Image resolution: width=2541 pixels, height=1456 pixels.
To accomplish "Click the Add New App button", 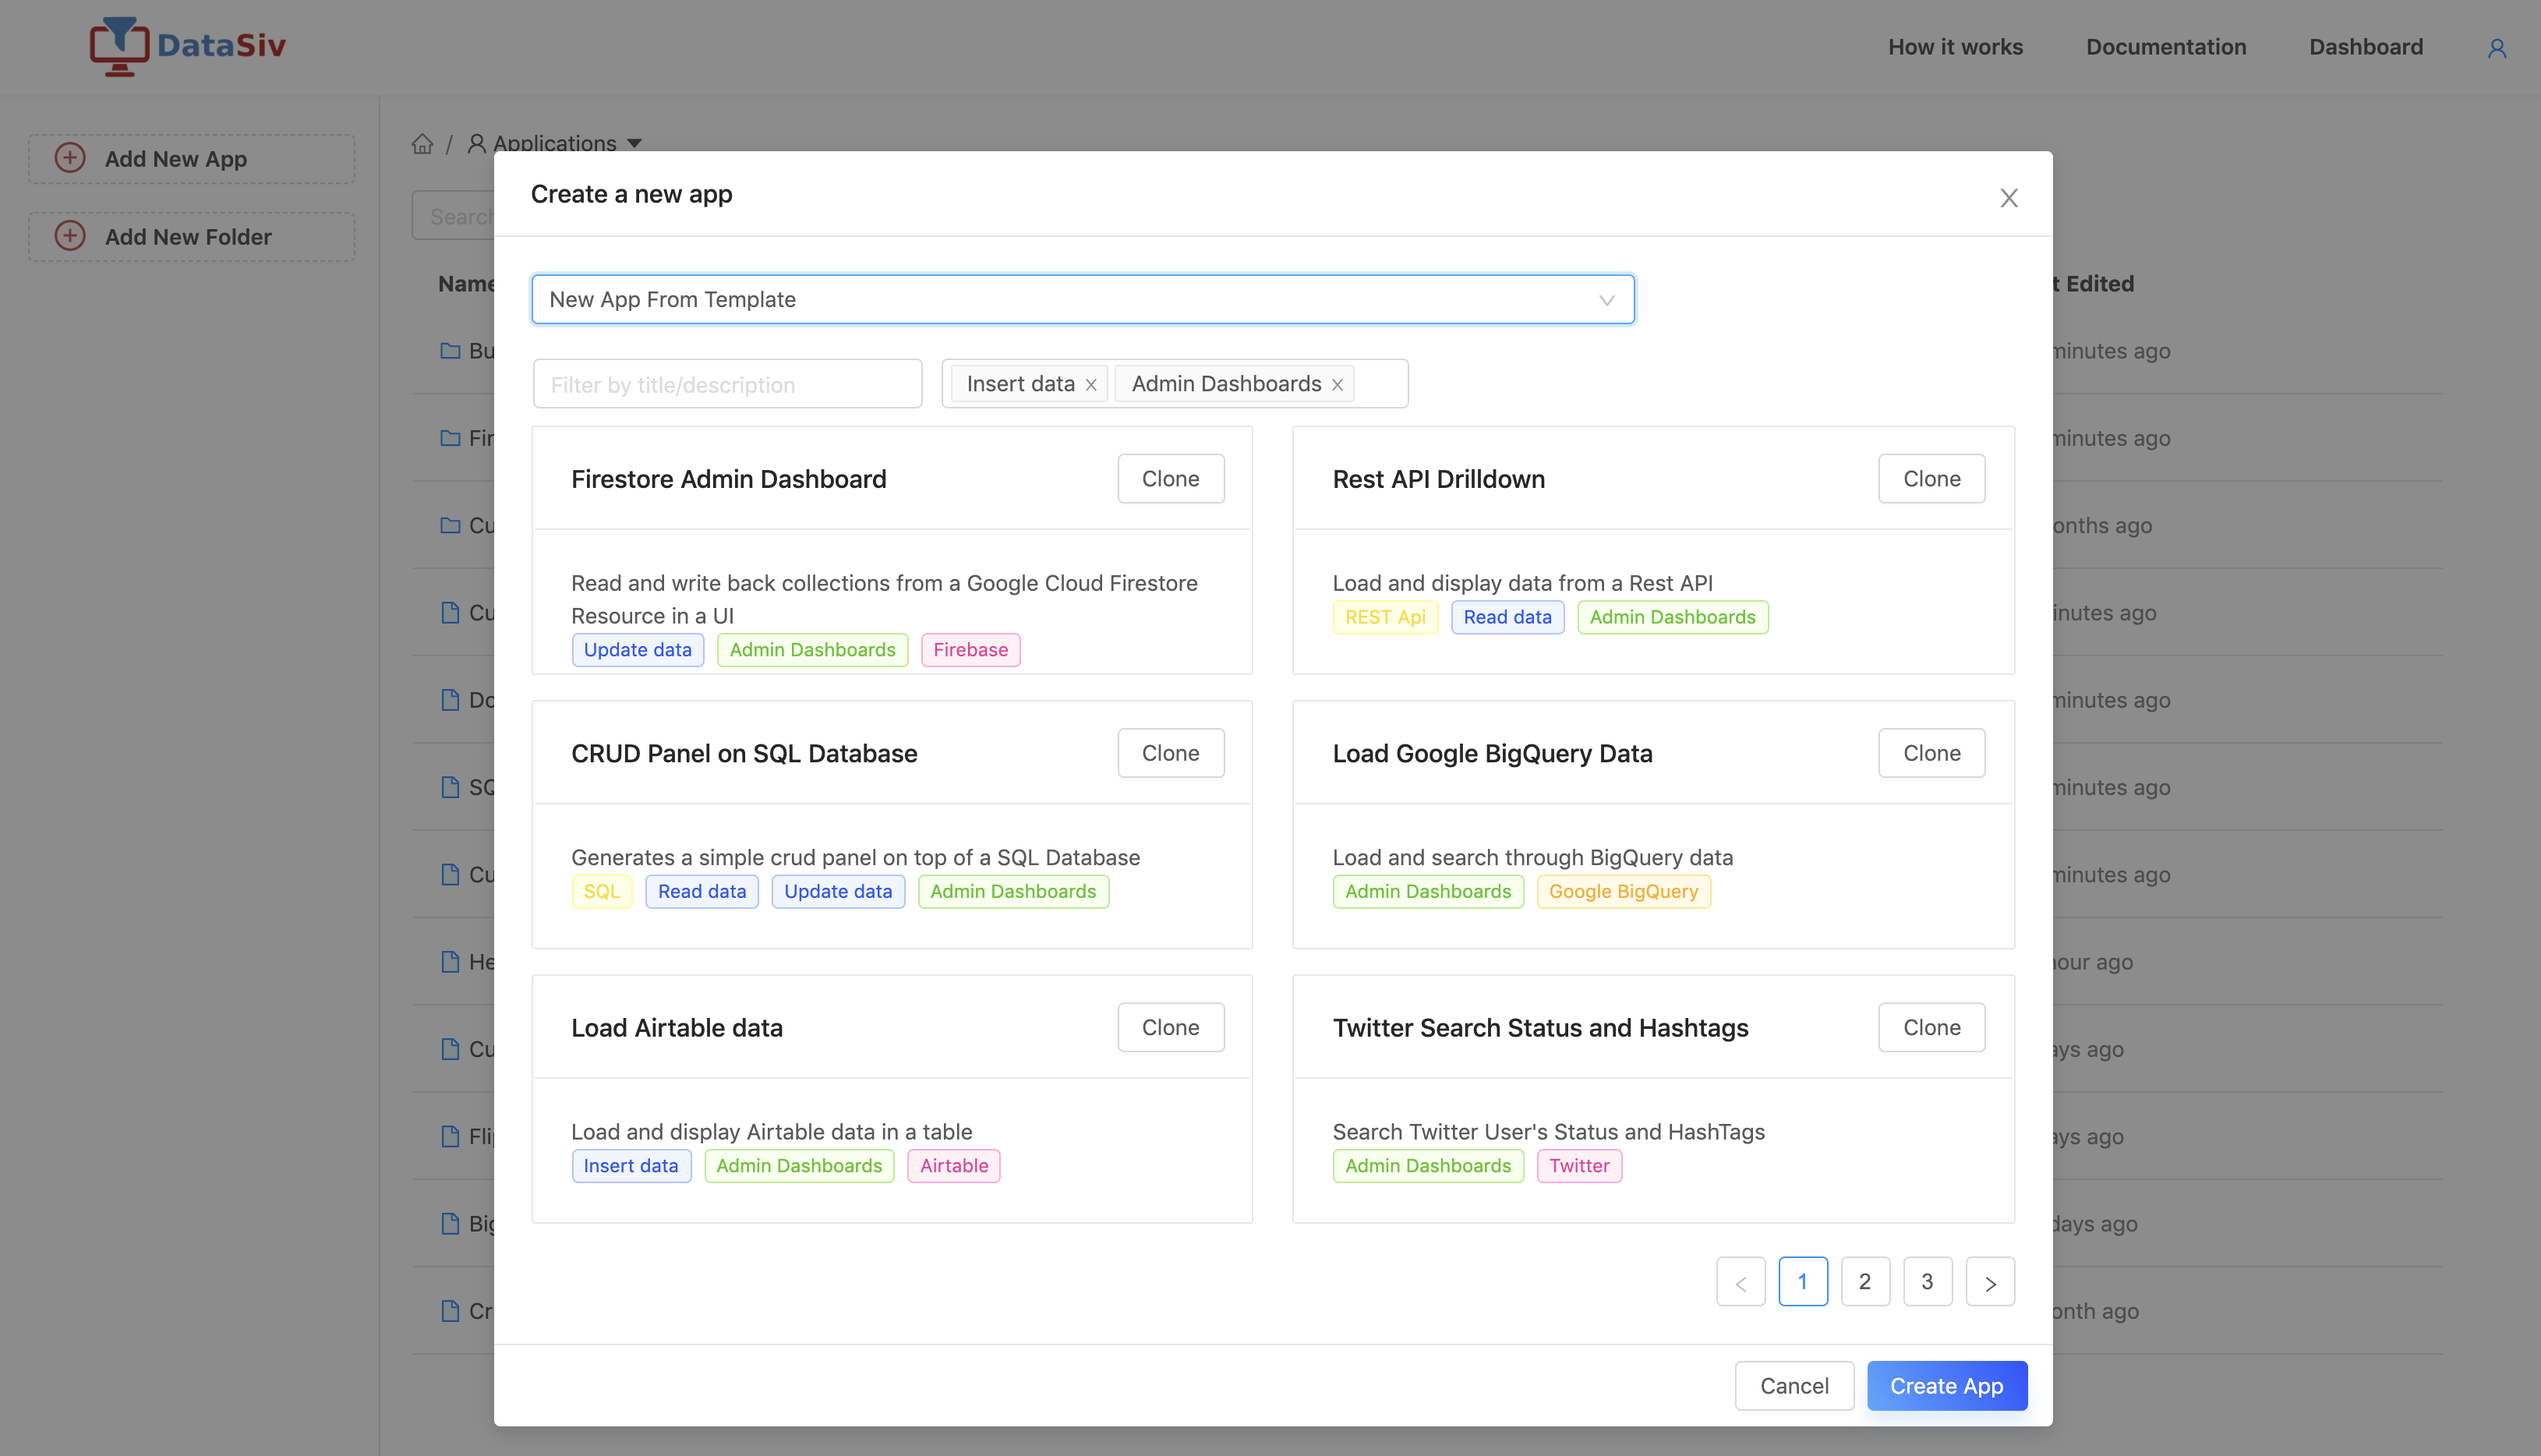I will tap(191, 158).
